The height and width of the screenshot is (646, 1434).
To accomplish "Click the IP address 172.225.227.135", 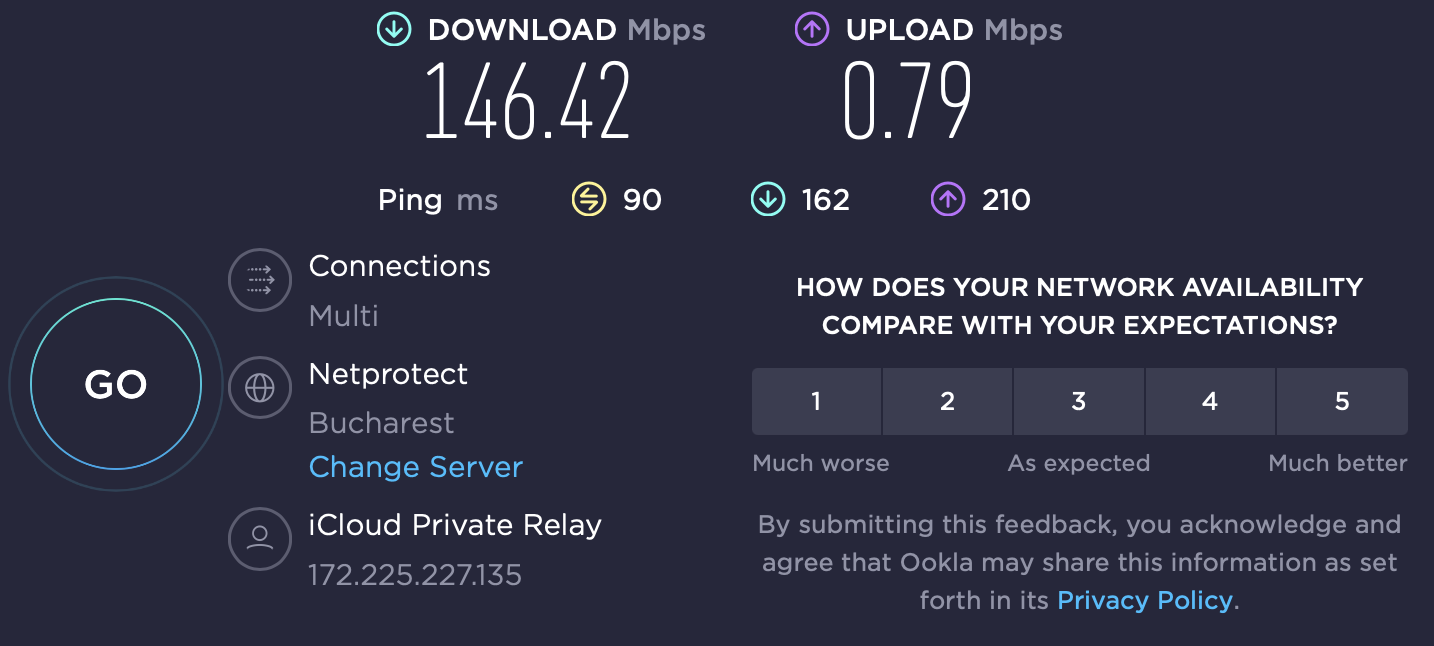I will click(x=415, y=575).
